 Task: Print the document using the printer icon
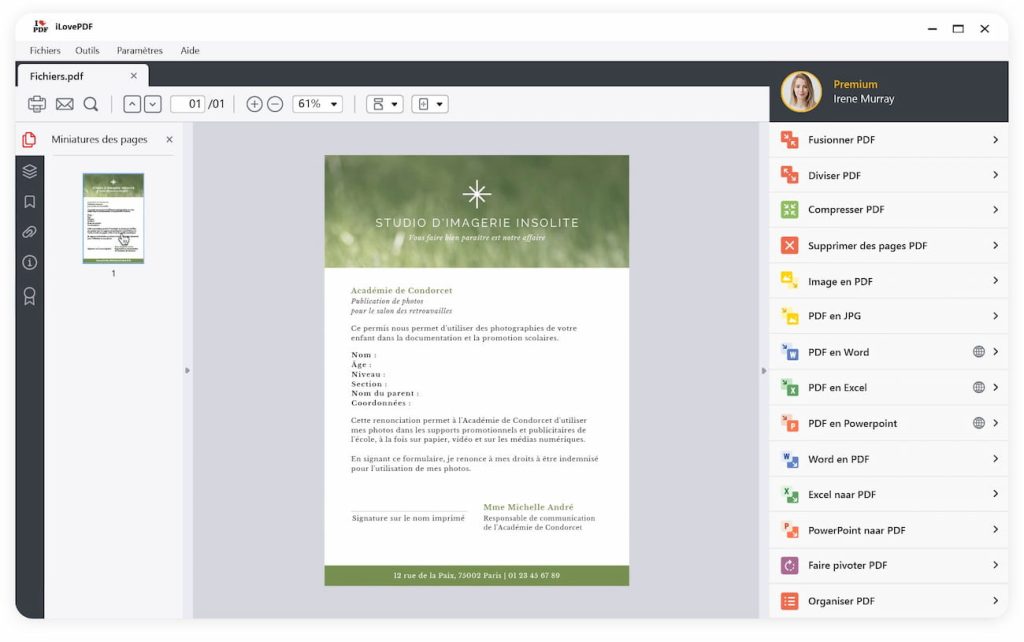37,104
